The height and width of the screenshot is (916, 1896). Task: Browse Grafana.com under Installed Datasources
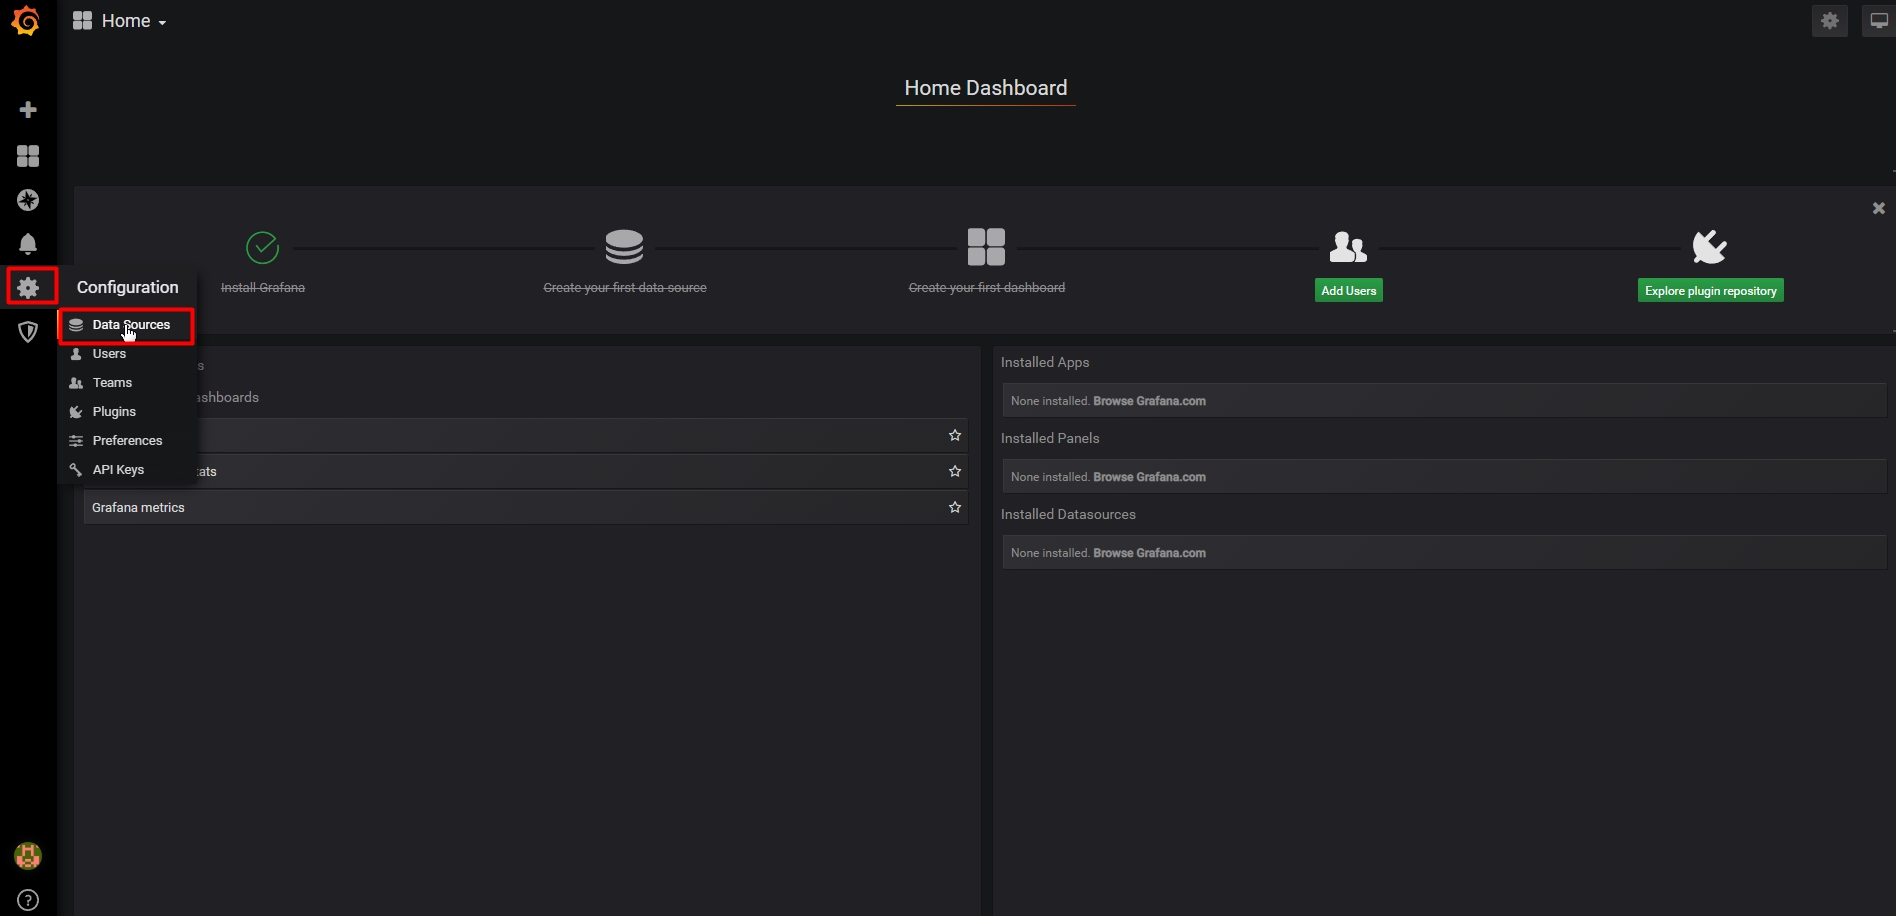click(1149, 553)
